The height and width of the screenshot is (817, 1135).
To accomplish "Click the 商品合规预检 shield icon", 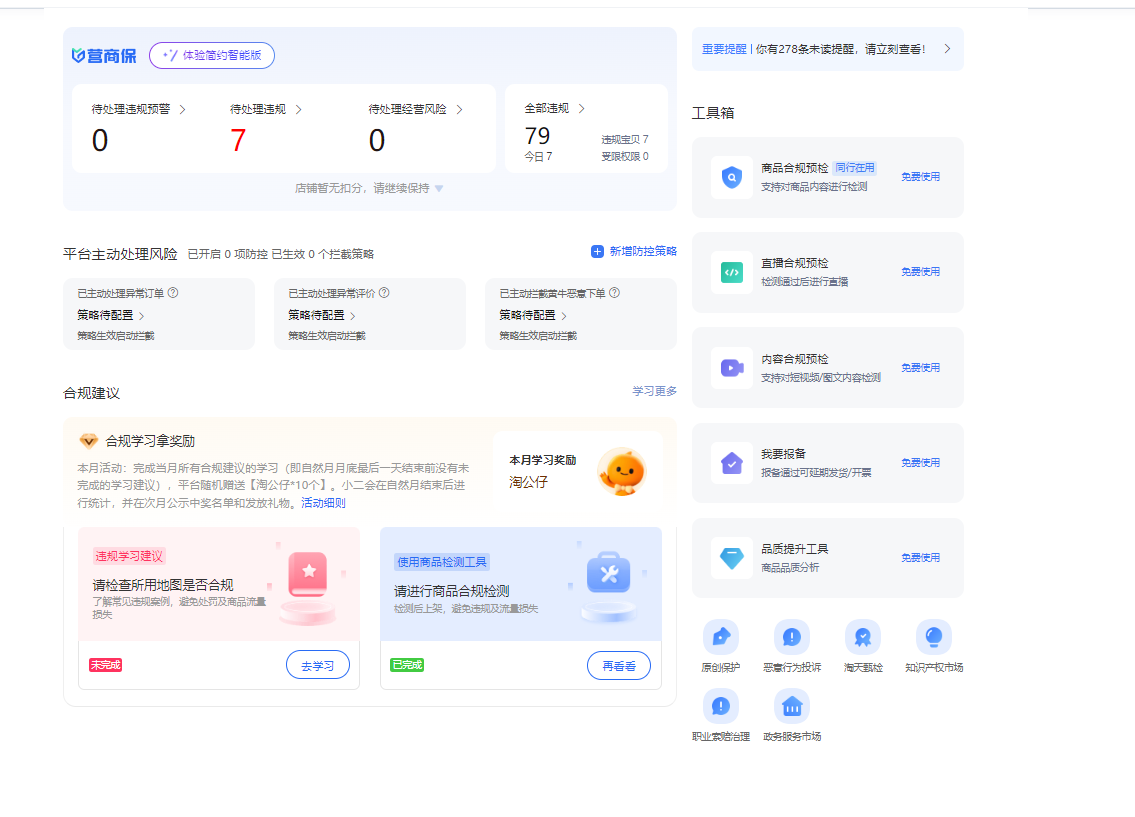I will pos(732,177).
